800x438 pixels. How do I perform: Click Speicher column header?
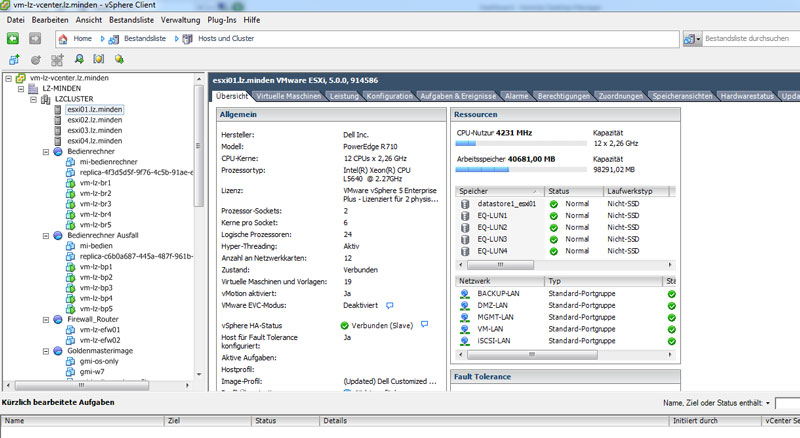point(499,191)
